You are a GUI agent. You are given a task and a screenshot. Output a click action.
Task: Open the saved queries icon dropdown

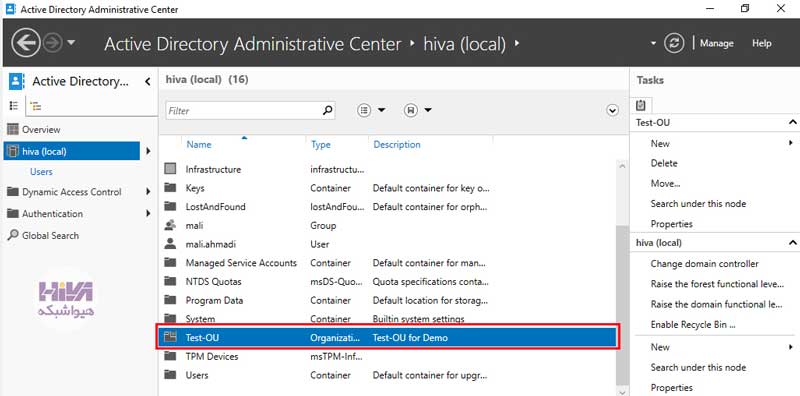click(x=418, y=110)
